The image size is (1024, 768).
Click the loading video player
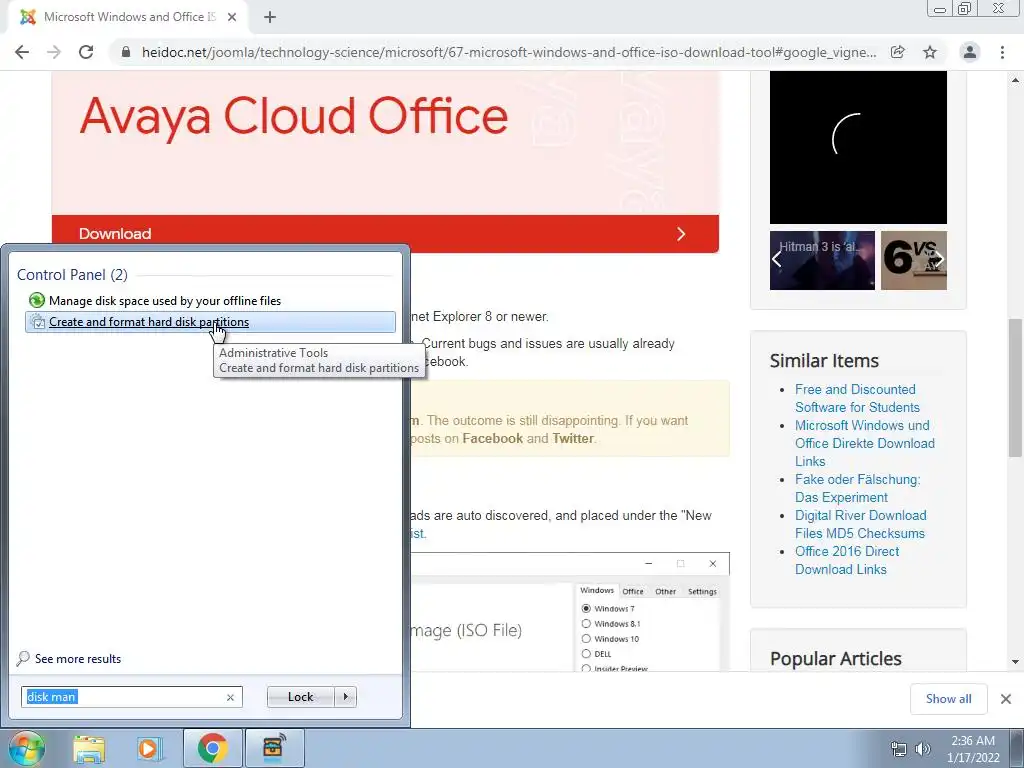tap(858, 147)
